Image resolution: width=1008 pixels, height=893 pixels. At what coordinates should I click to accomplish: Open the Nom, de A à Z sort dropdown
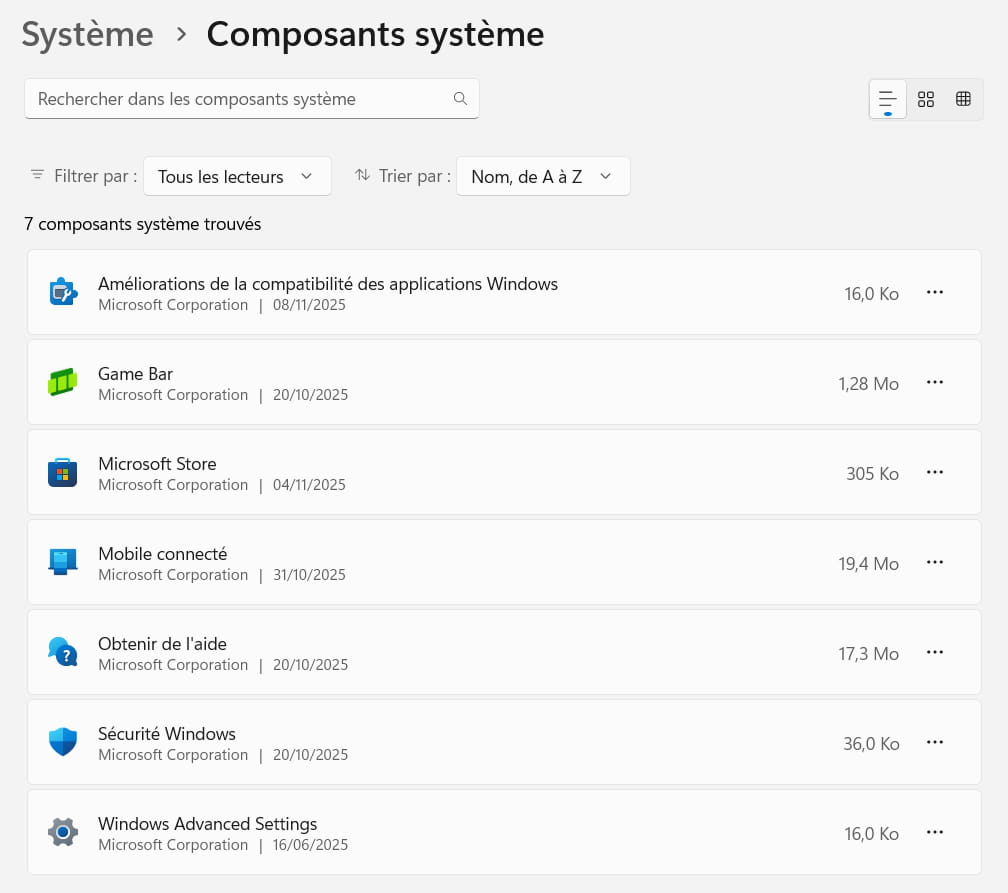coord(542,176)
